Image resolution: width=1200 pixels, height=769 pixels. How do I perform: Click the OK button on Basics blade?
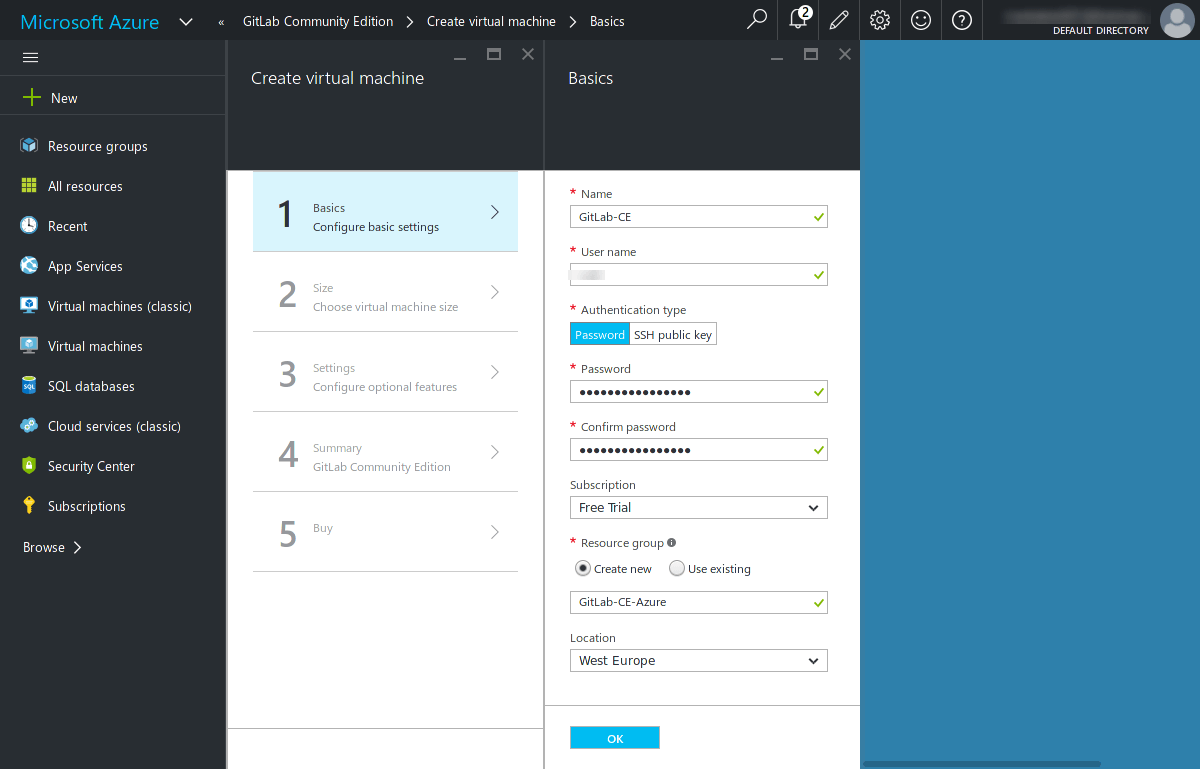click(614, 737)
